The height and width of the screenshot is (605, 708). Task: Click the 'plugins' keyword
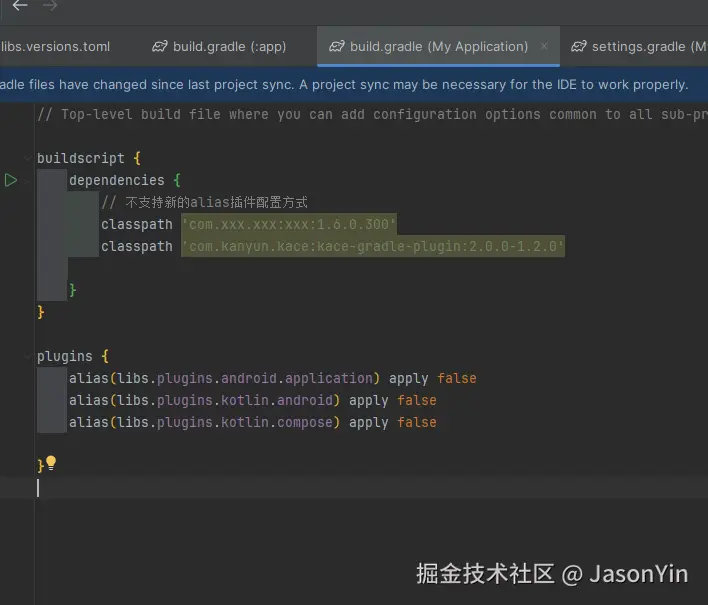pyautogui.click(x=65, y=356)
